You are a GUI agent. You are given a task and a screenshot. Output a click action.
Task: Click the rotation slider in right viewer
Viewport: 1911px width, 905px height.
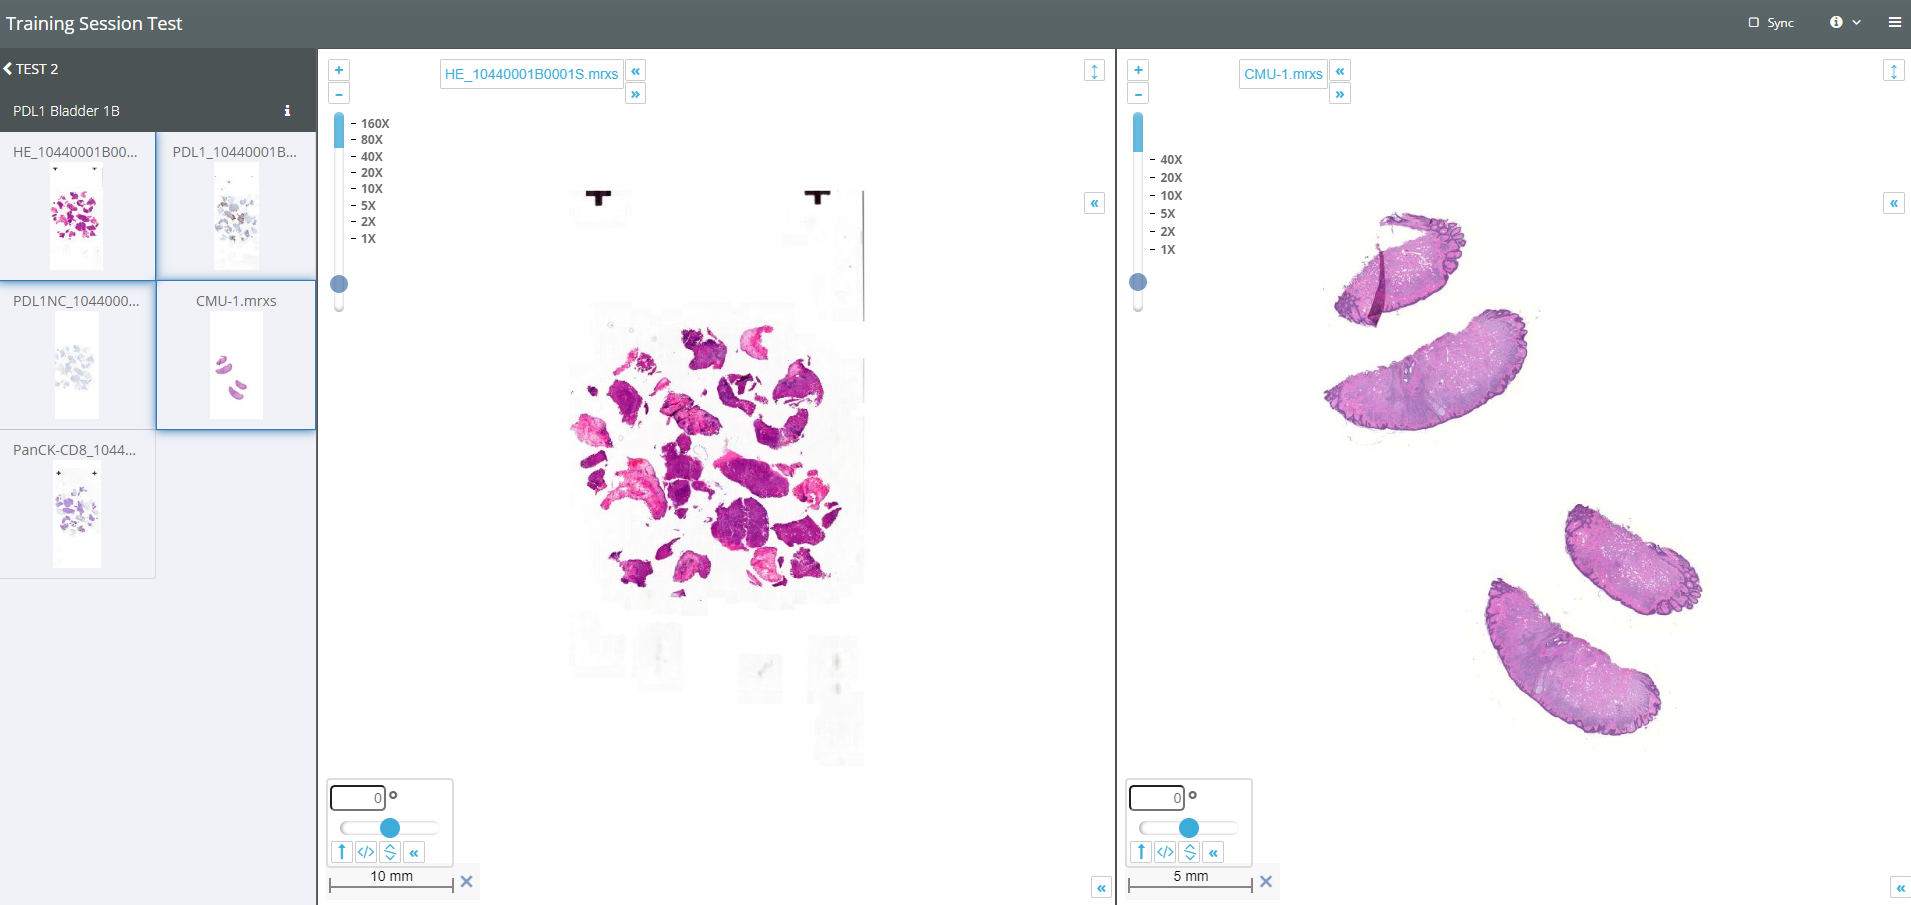[1189, 828]
